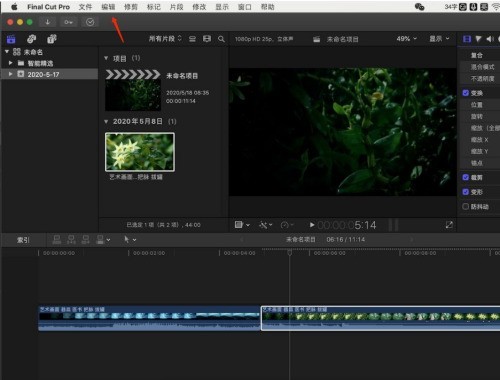Show the photos and audio sidebar
500x380 pixels.
32,39
